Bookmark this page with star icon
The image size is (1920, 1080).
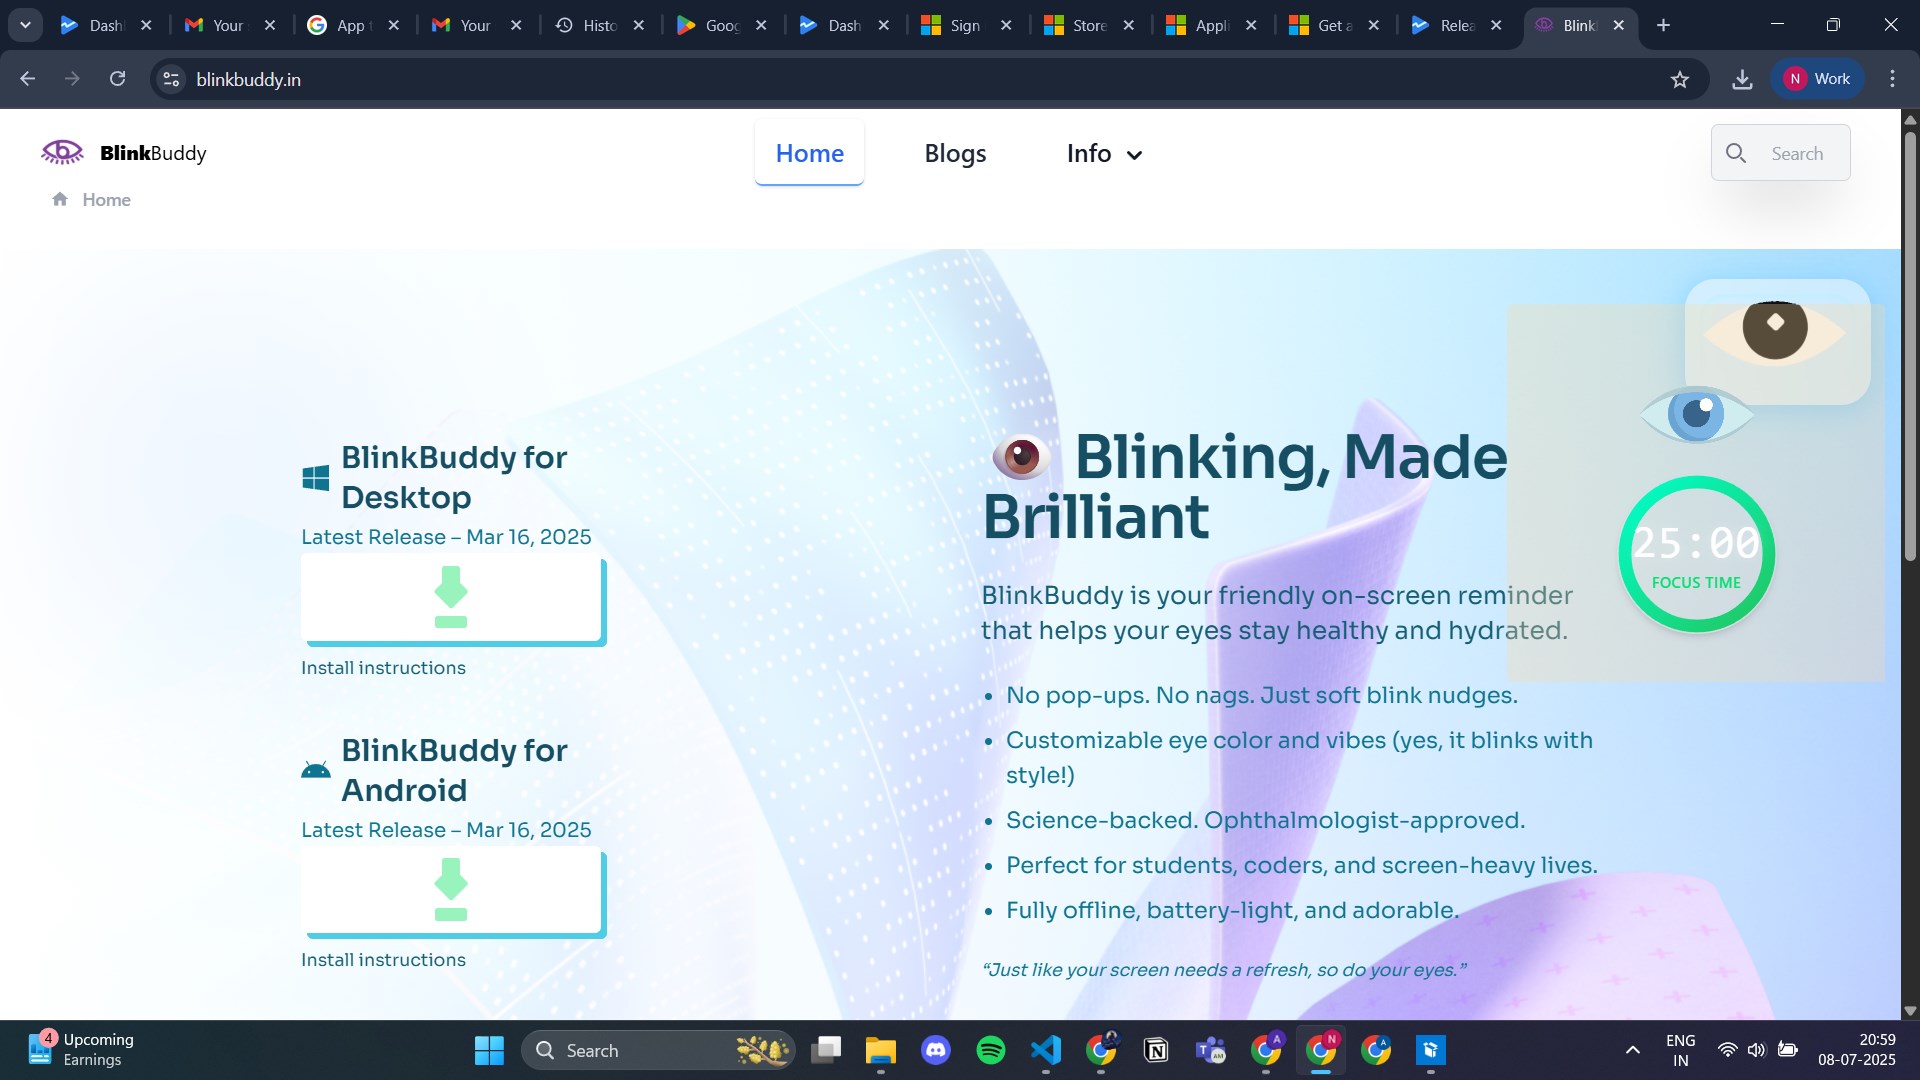(x=1679, y=79)
